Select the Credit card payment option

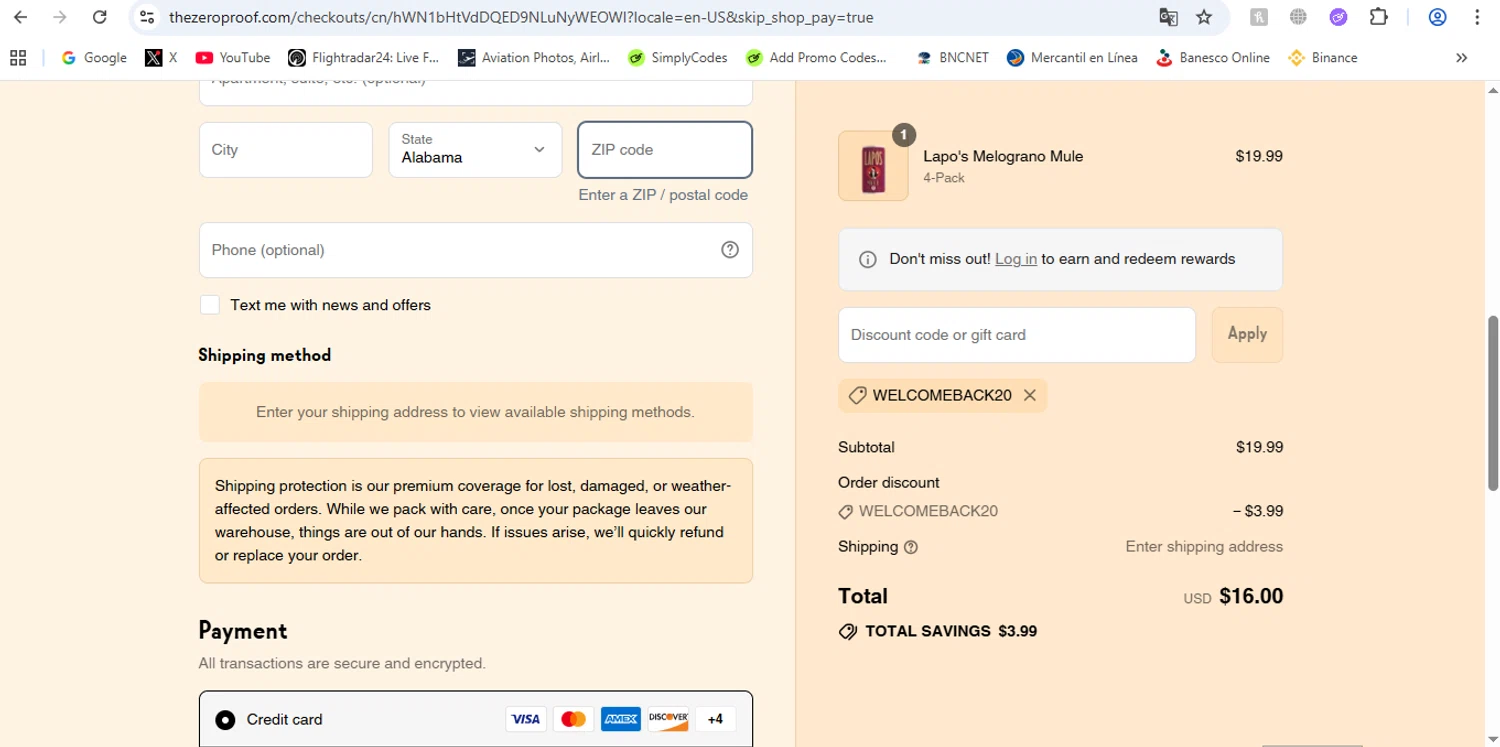pos(226,720)
